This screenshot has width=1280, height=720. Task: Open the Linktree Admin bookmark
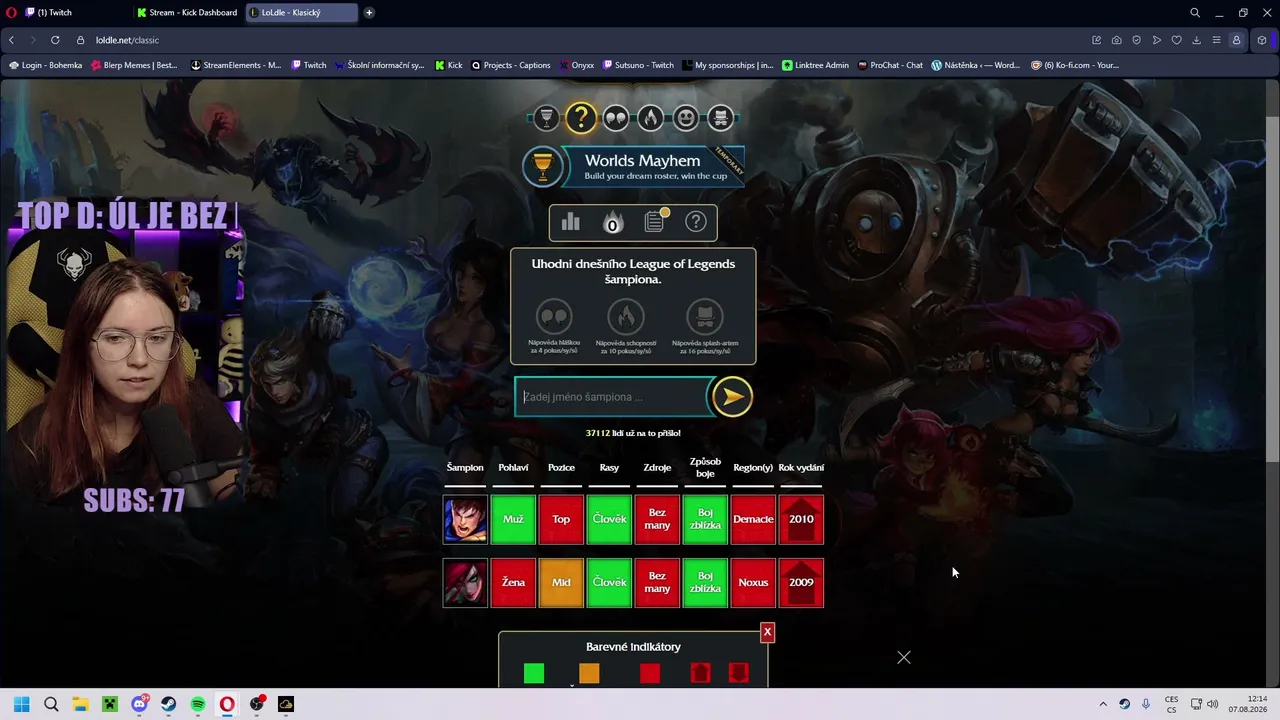point(815,65)
